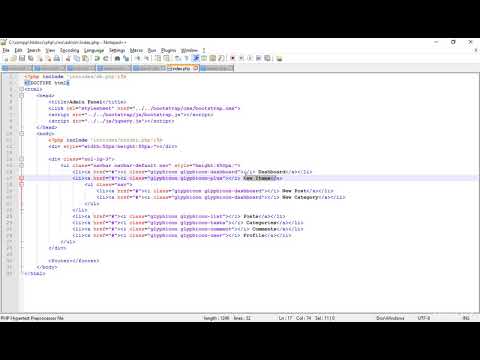
Task: Toggle Show All Characters
Action: 186,58
